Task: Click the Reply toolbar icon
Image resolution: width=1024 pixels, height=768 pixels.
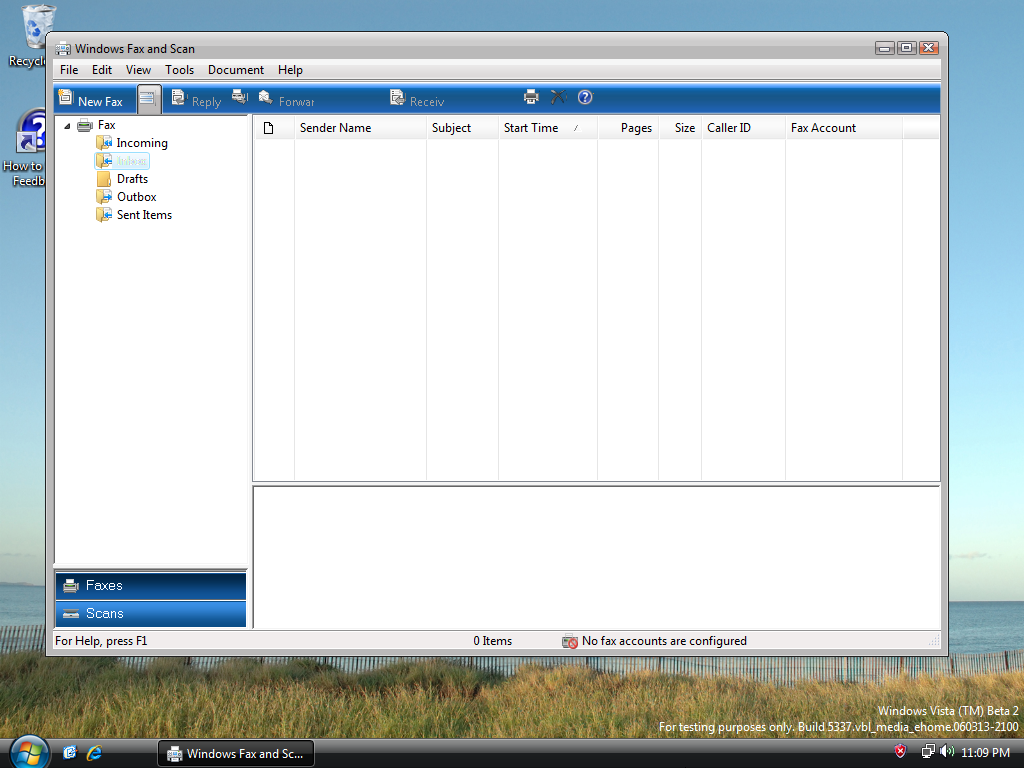Action: 196,100
